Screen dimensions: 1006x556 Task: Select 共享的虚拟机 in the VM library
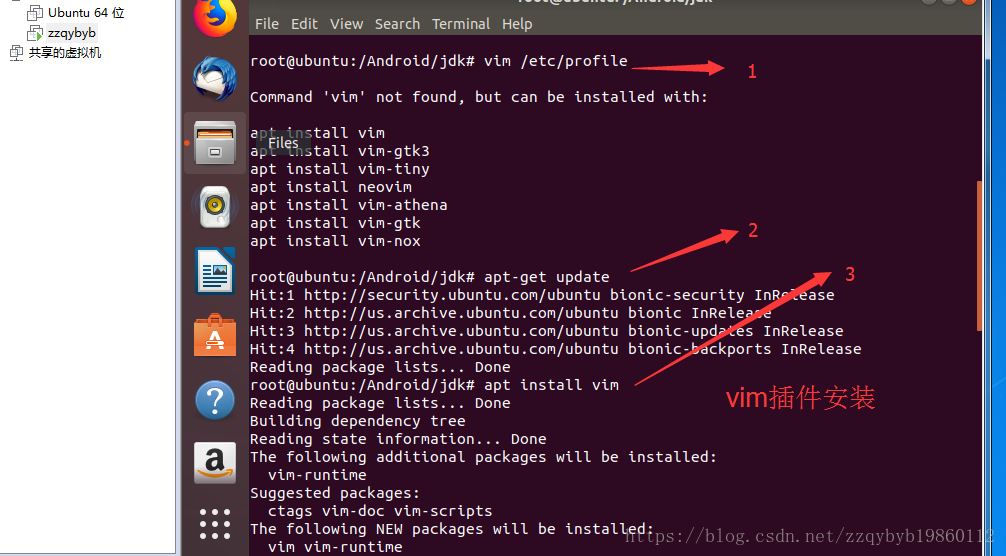56,53
